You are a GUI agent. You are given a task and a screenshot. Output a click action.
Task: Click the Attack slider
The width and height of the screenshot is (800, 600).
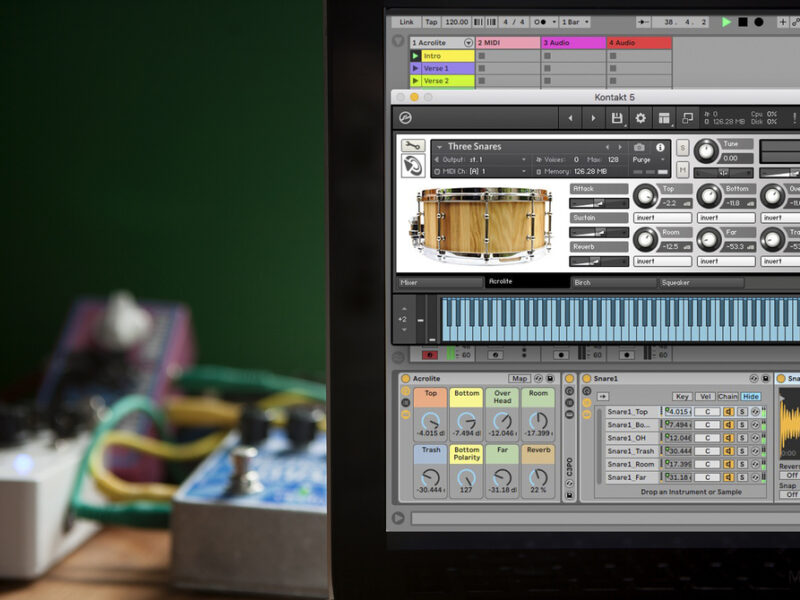(x=599, y=203)
